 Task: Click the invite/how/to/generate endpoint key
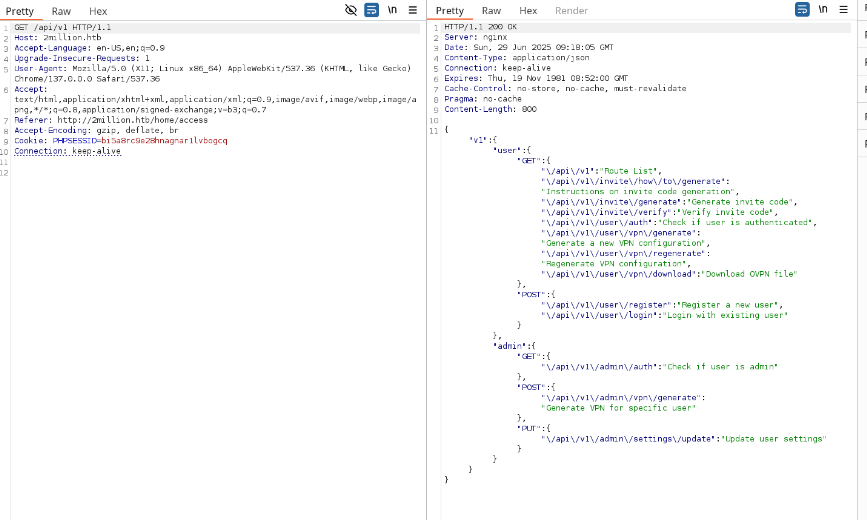[x=633, y=181]
